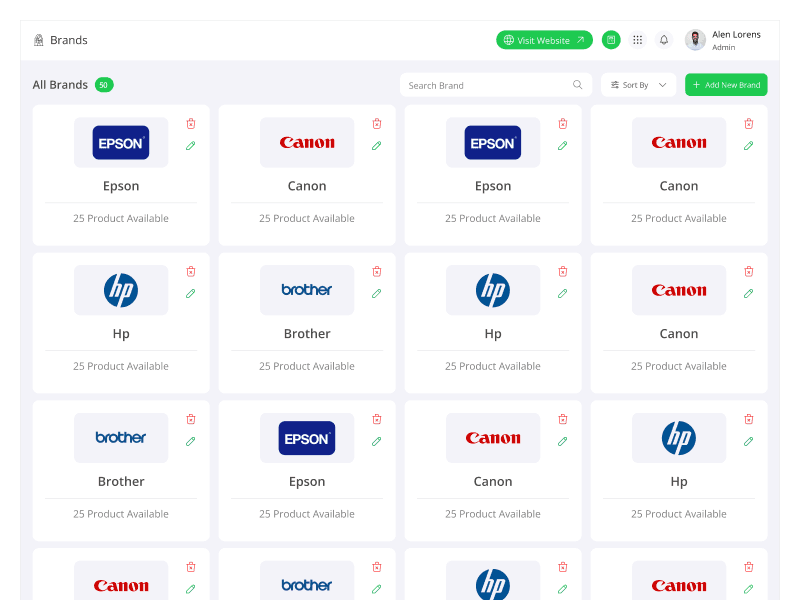
Task: Click the Brother name in second row
Action: (307, 334)
